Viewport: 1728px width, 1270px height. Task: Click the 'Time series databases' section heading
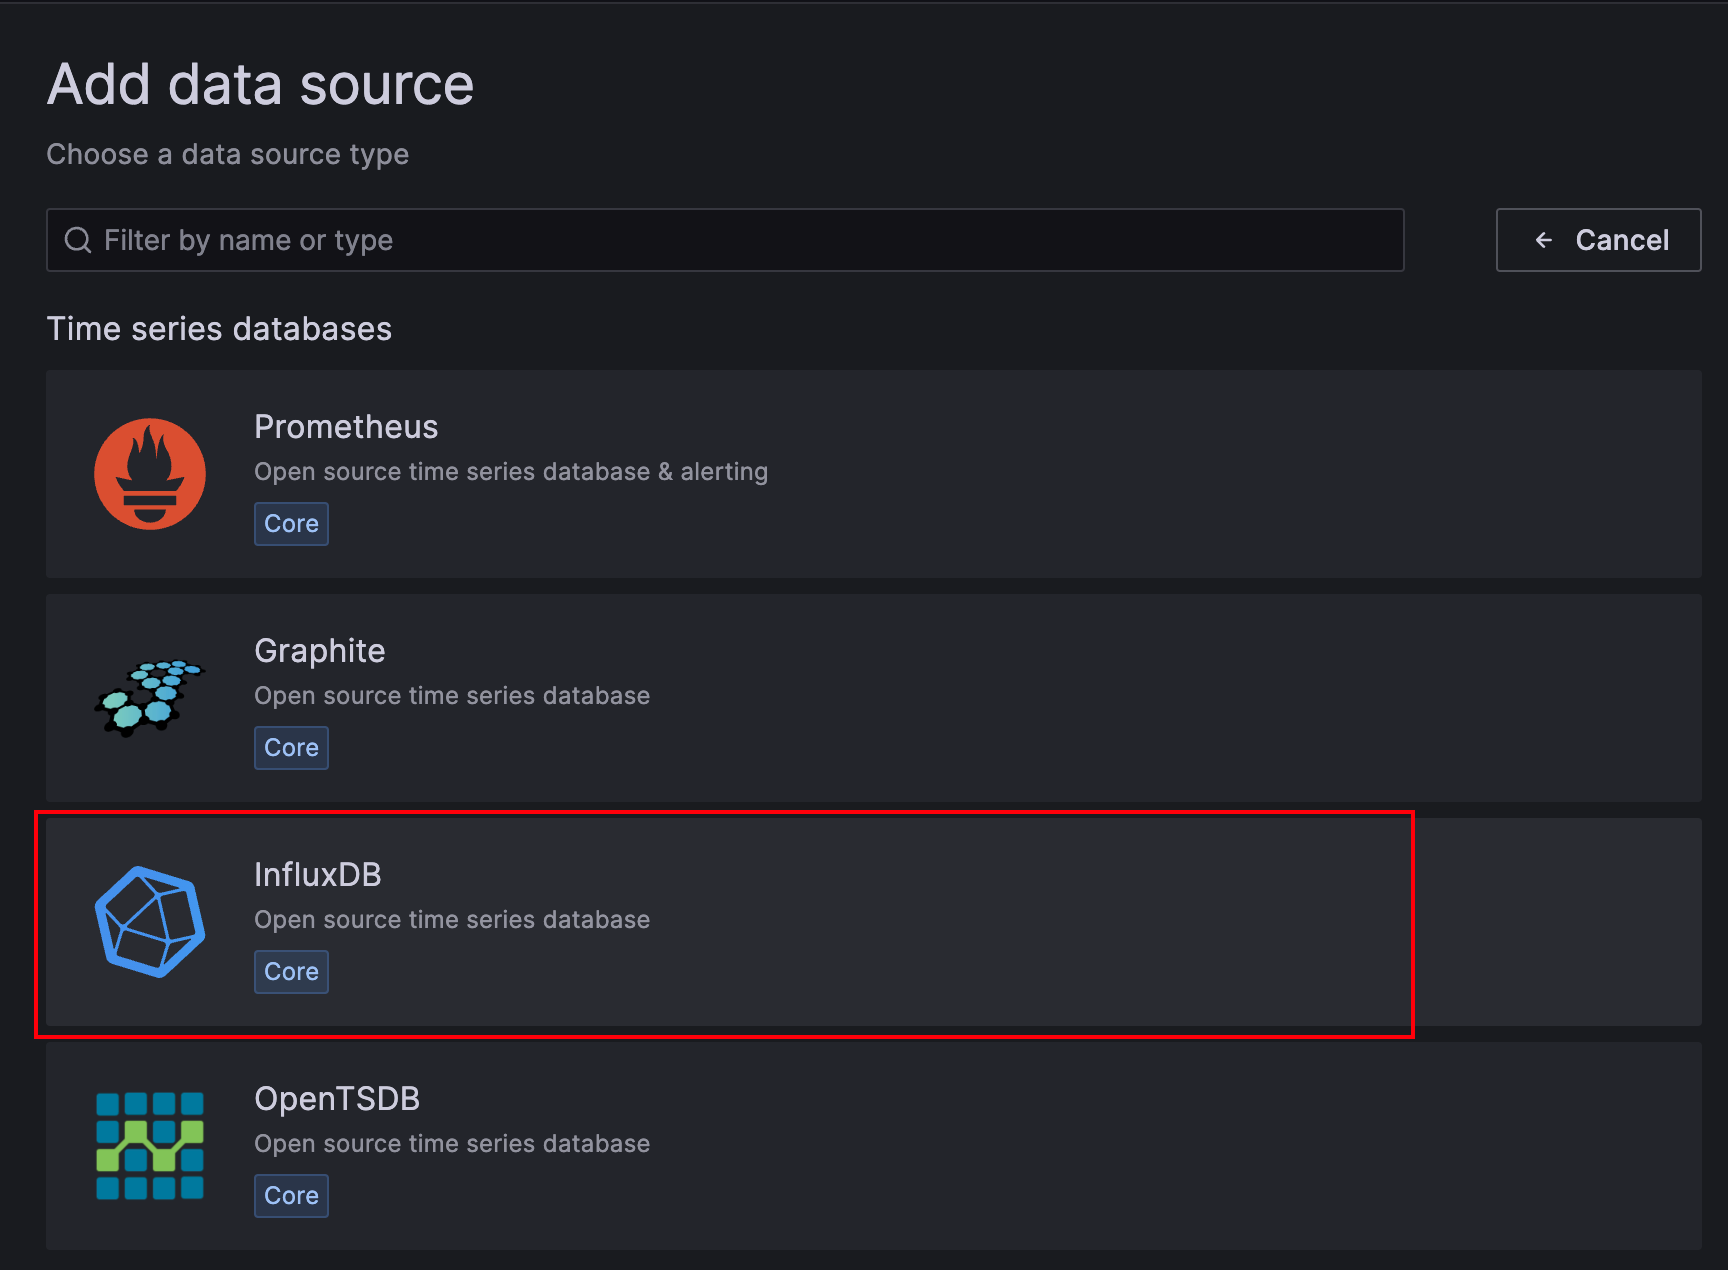click(x=219, y=329)
